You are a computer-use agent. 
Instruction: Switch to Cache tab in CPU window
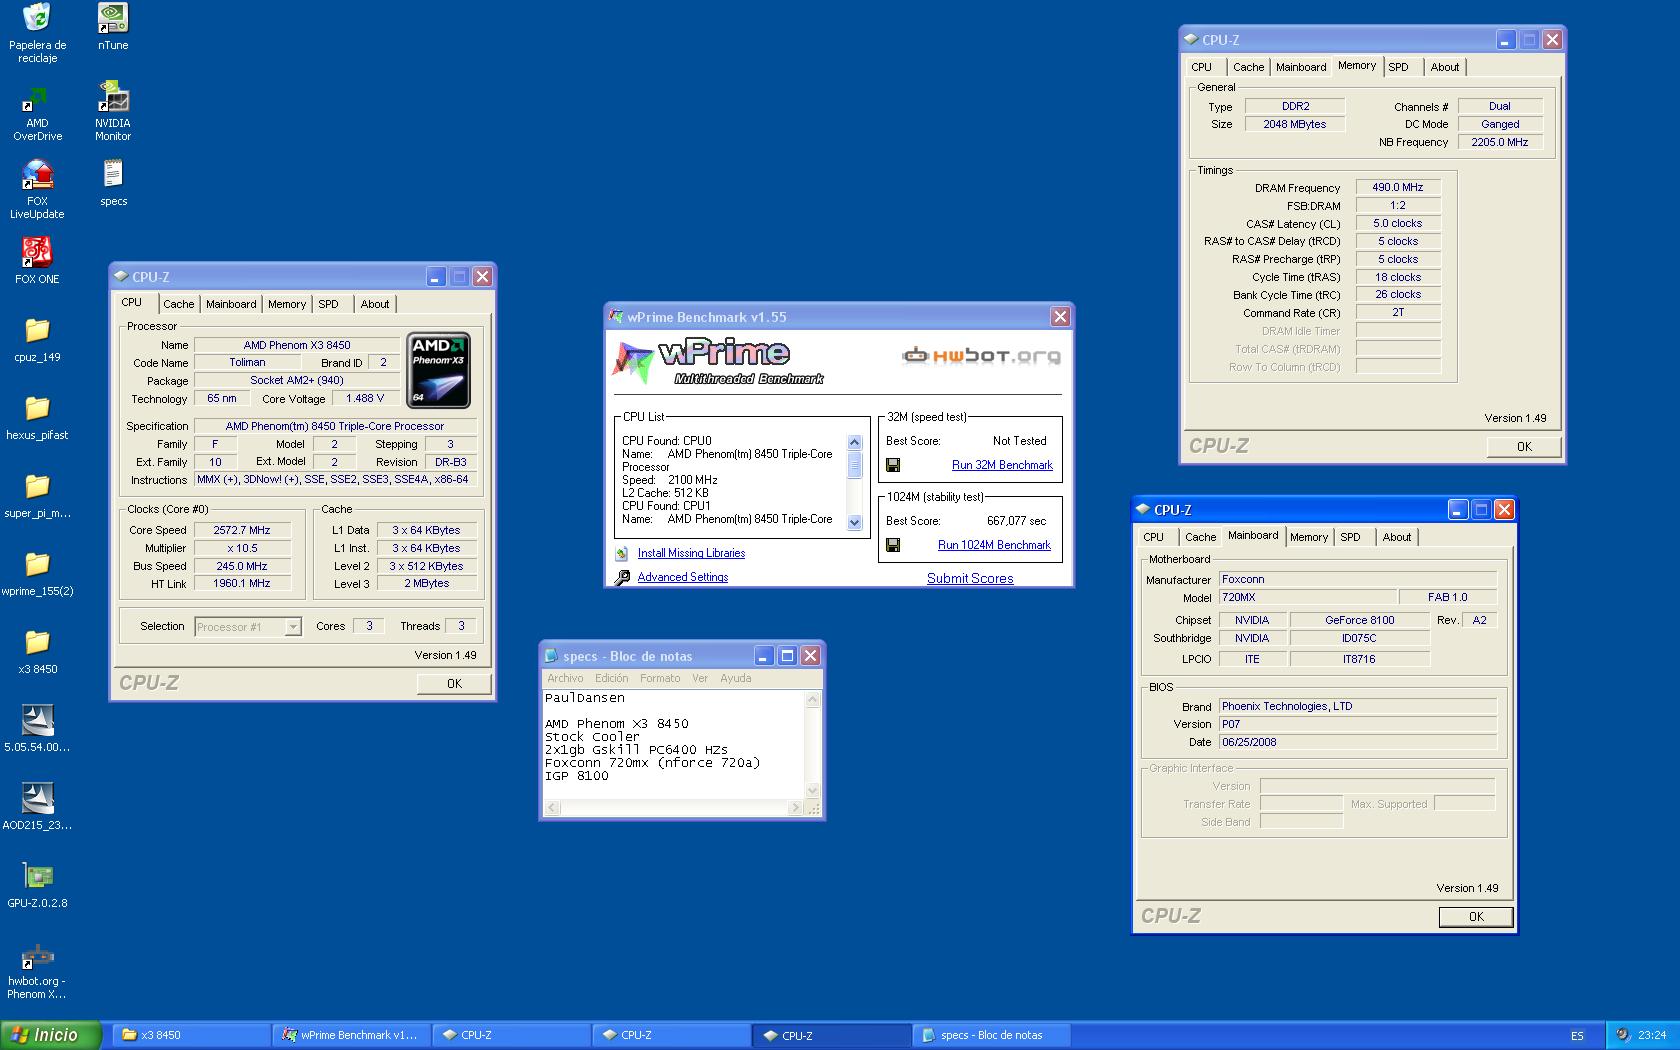pos(179,304)
